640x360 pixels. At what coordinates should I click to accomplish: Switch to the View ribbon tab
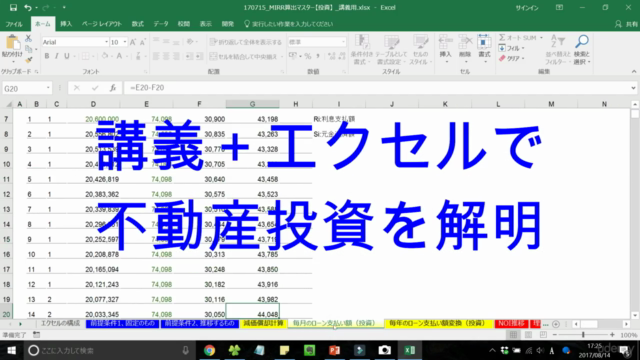pyautogui.click(x=205, y=24)
